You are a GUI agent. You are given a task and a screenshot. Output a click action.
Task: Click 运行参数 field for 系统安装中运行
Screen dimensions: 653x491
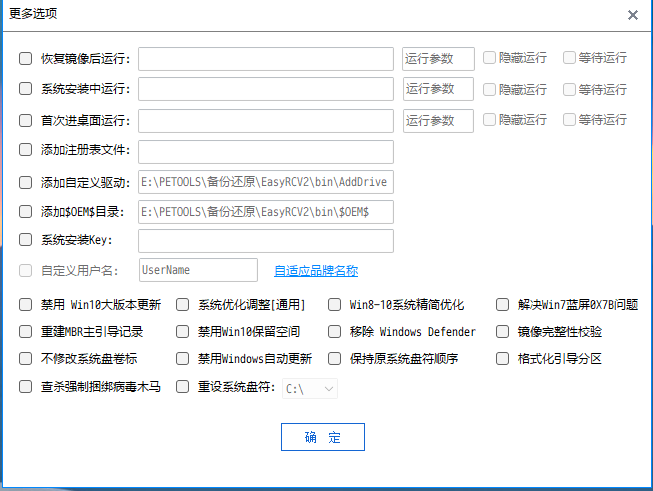tap(438, 89)
